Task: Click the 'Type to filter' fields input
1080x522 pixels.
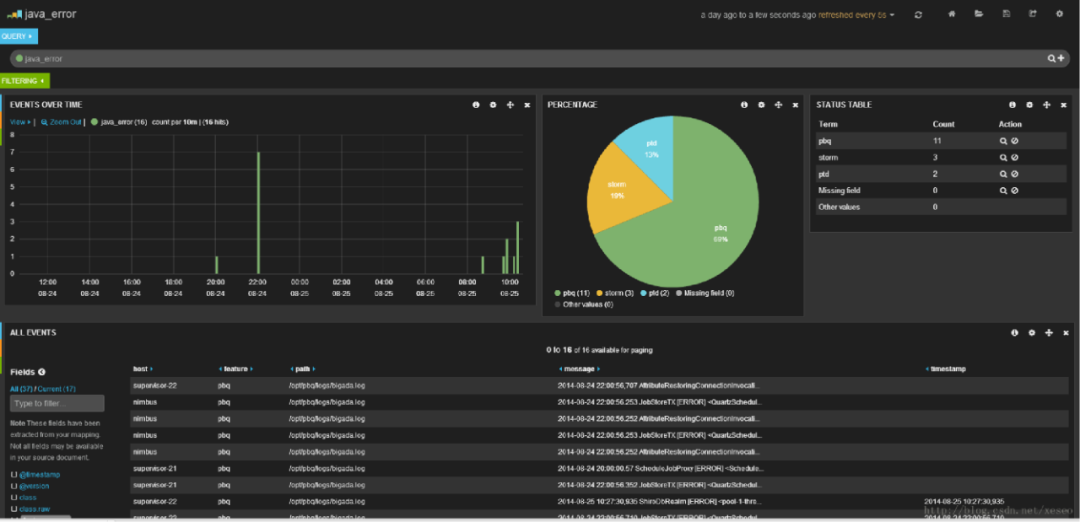Action: (x=57, y=404)
